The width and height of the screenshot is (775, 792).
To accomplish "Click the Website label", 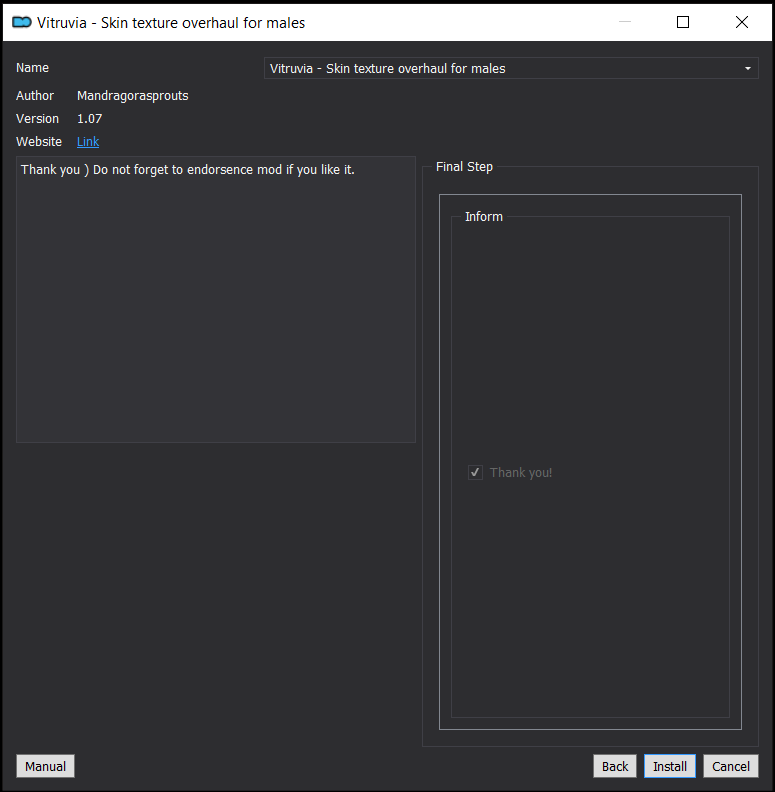I will point(39,141).
